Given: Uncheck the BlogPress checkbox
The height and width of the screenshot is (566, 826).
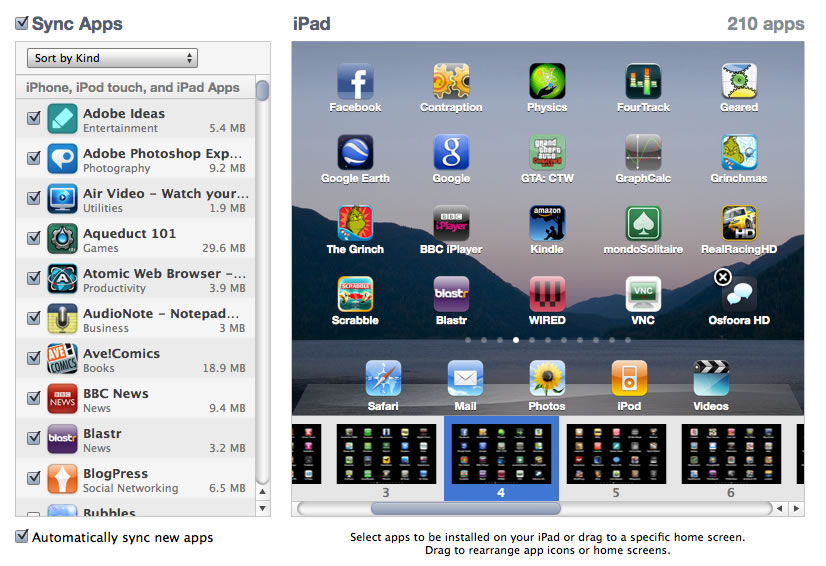Looking at the screenshot, I should (x=34, y=478).
